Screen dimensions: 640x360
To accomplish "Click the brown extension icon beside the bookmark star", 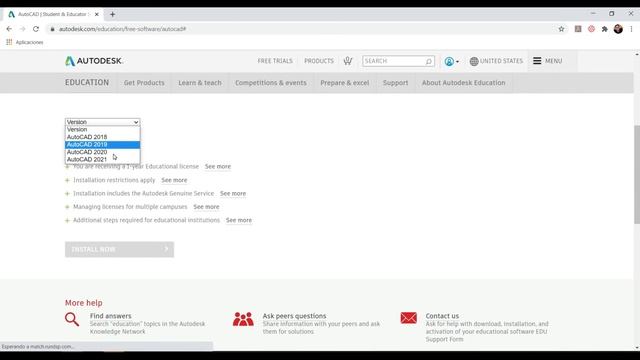I will (578, 29).
